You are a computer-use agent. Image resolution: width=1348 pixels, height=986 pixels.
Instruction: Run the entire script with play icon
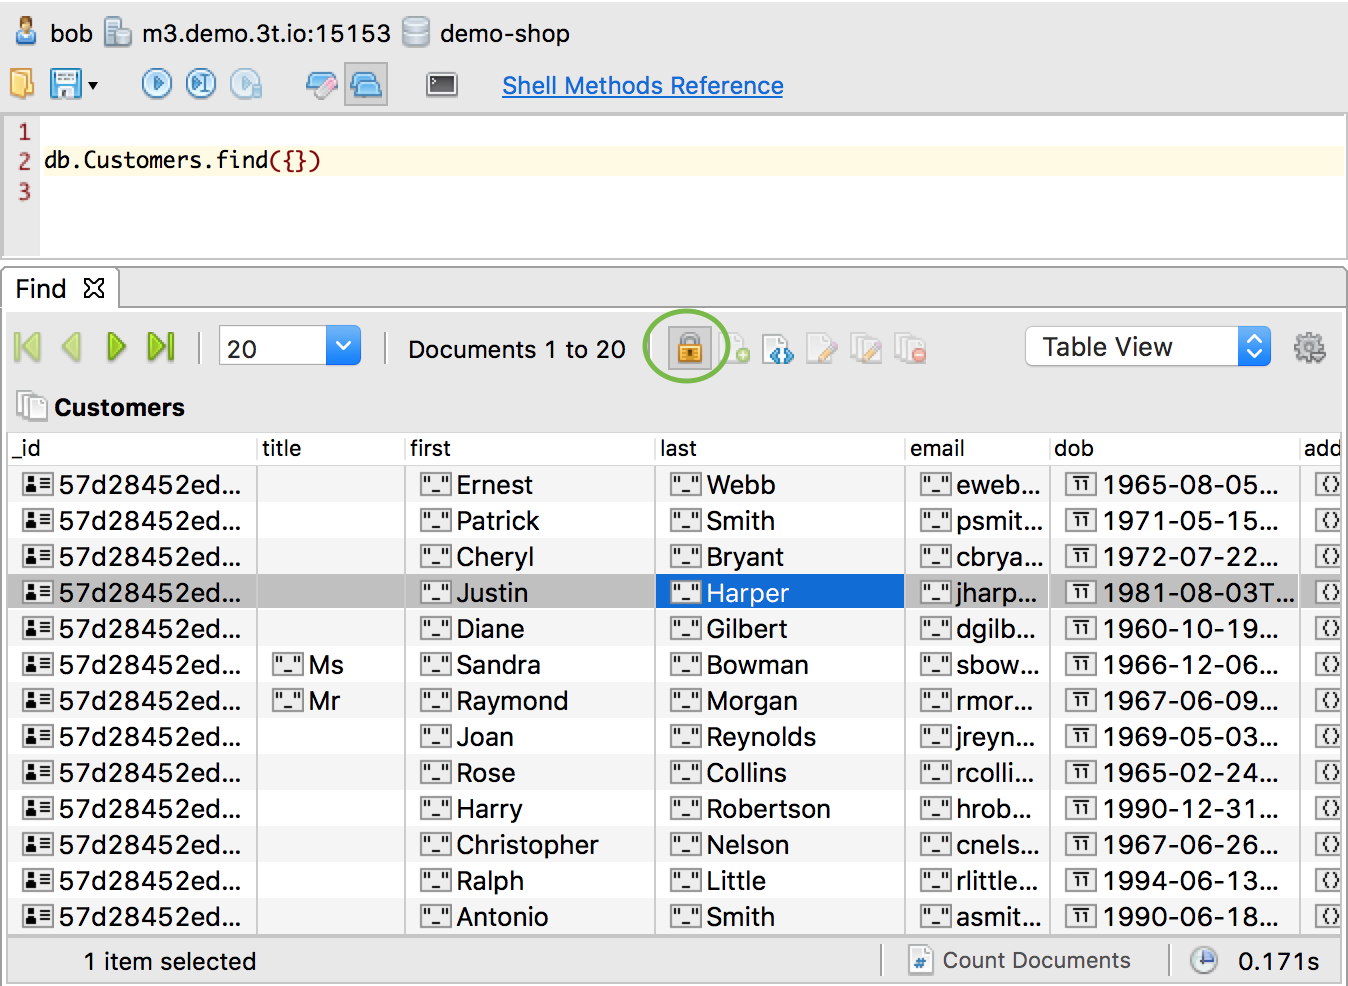[157, 83]
